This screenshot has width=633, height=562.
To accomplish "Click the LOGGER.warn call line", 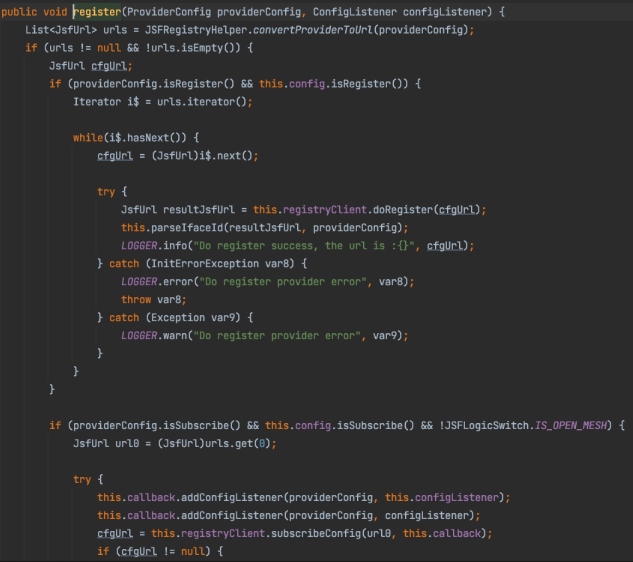I will pyautogui.click(x=265, y=336).
